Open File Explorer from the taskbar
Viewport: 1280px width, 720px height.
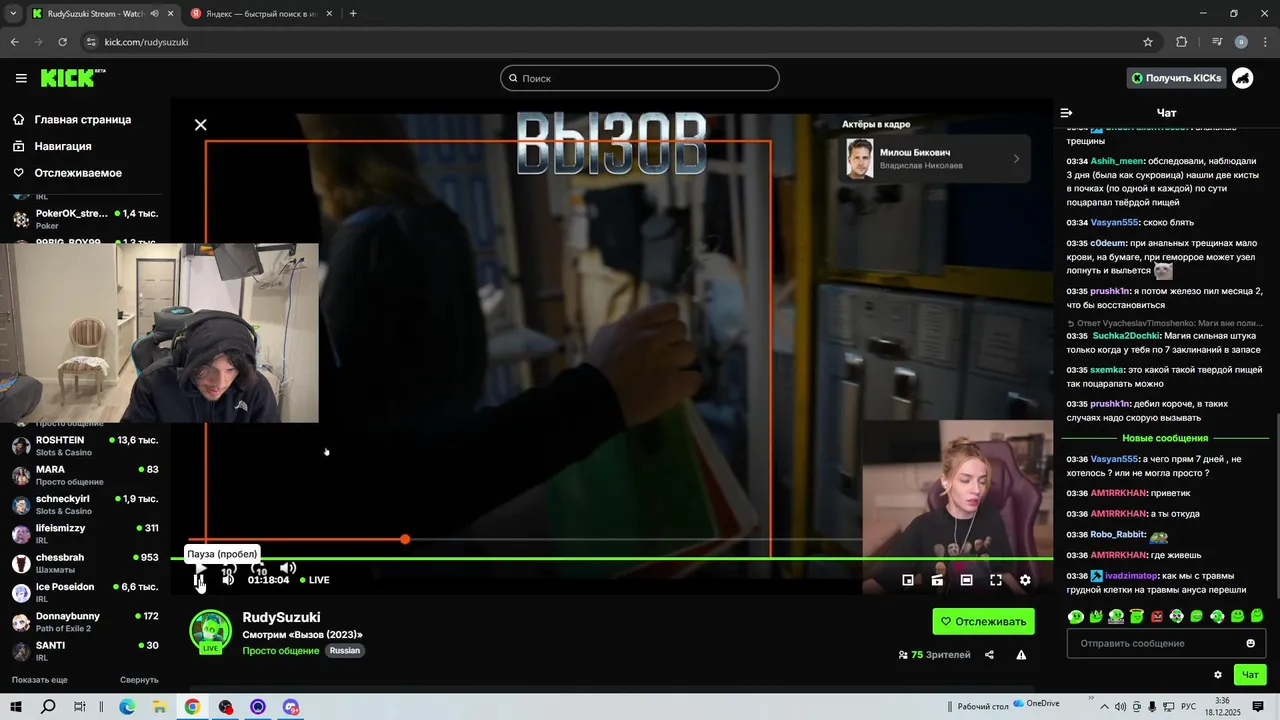click(159, 707)
